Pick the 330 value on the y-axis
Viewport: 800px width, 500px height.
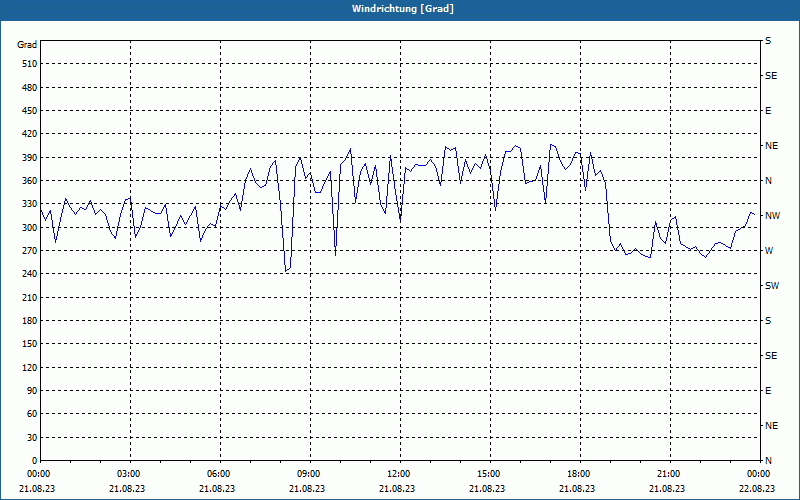coord(29,204)
